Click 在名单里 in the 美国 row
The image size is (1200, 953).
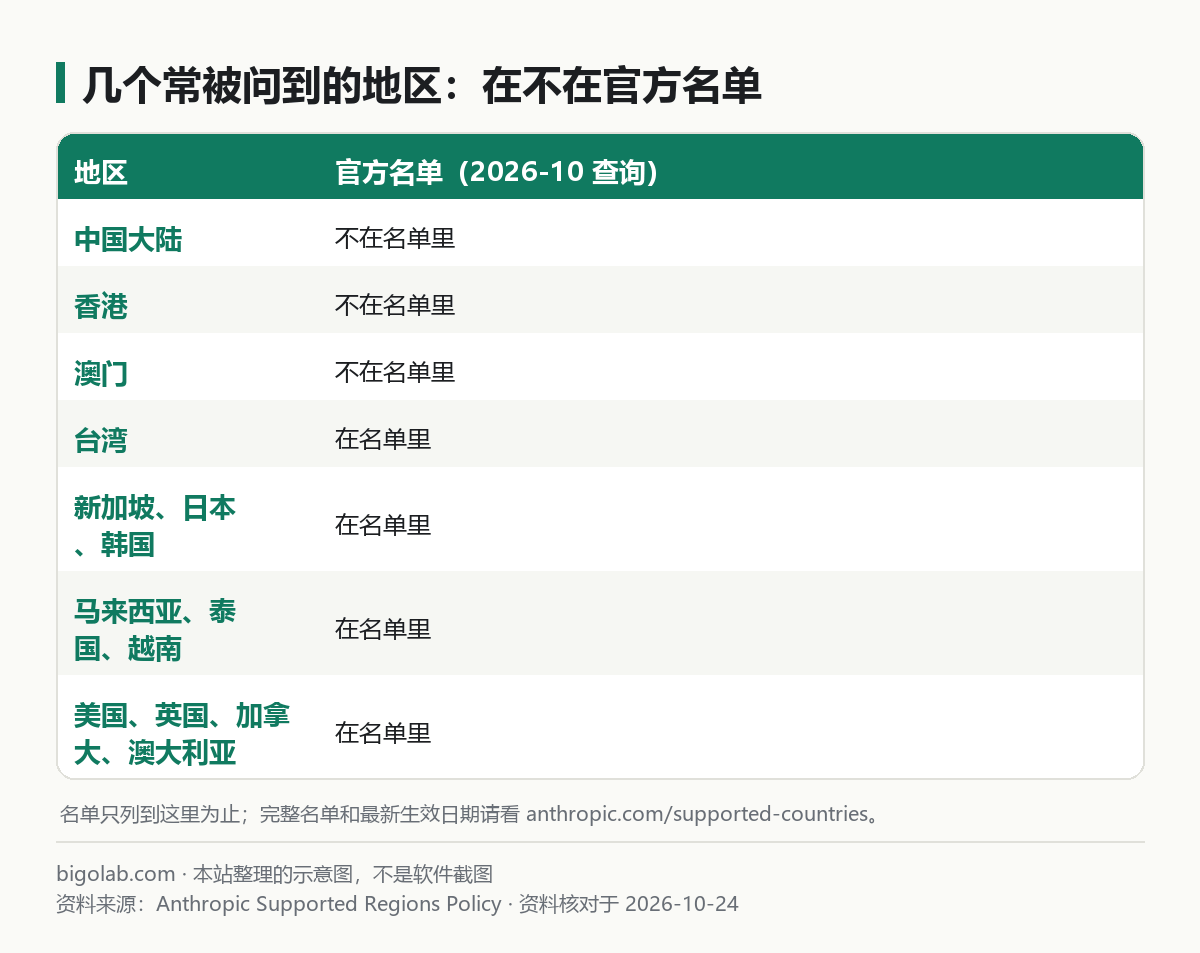click(x=383, y=733)
